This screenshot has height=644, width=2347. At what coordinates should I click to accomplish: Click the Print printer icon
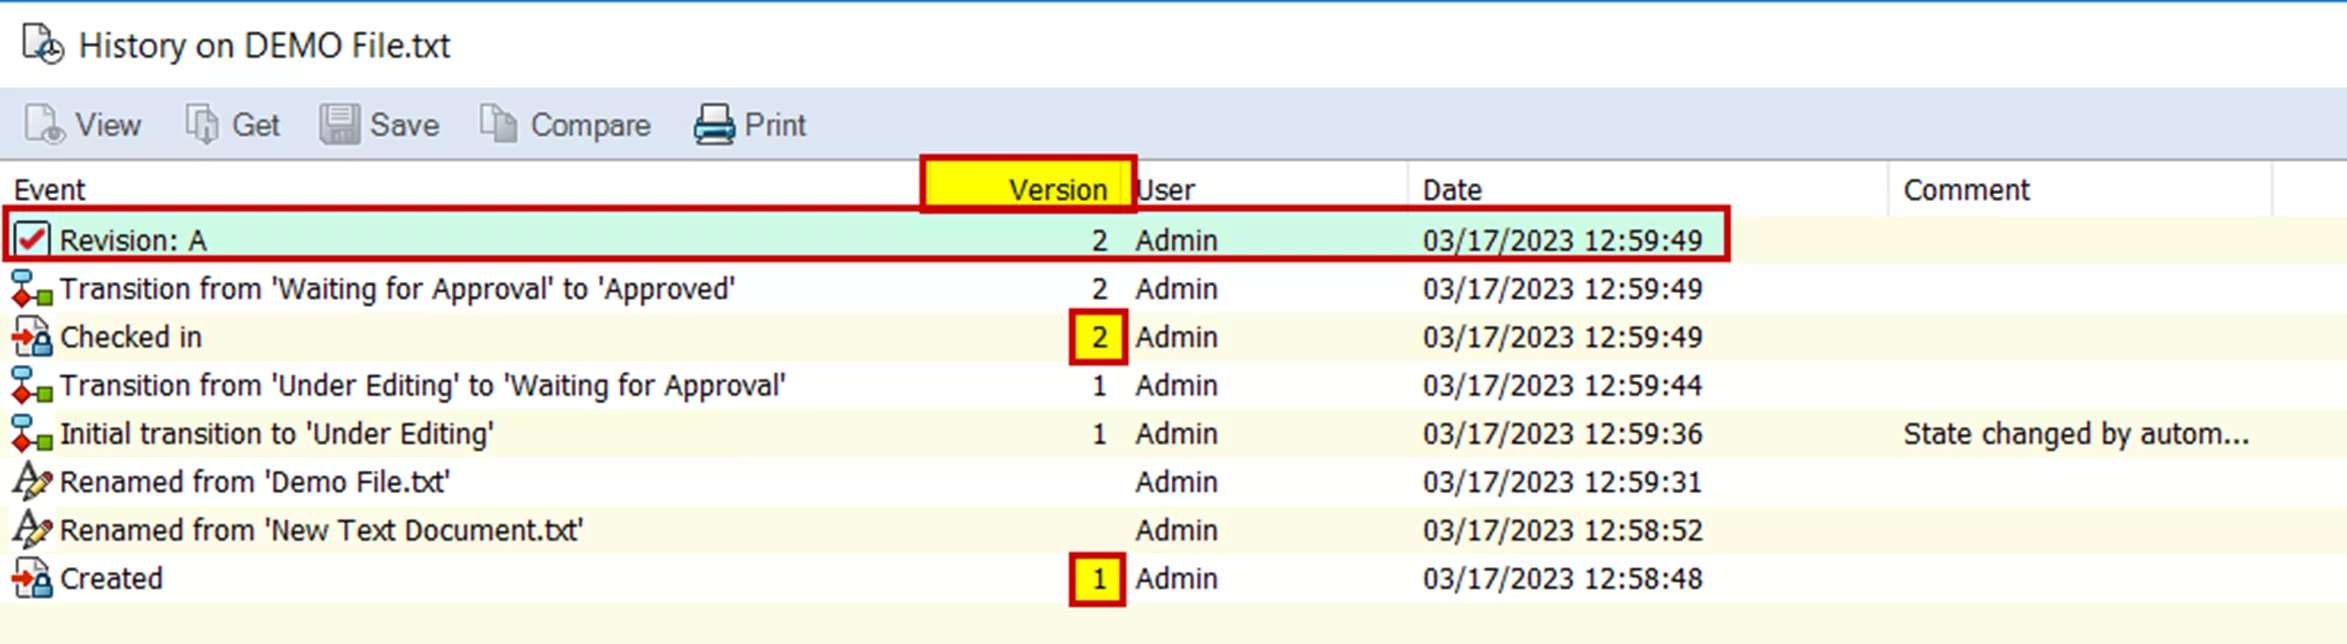pos(714,125)
